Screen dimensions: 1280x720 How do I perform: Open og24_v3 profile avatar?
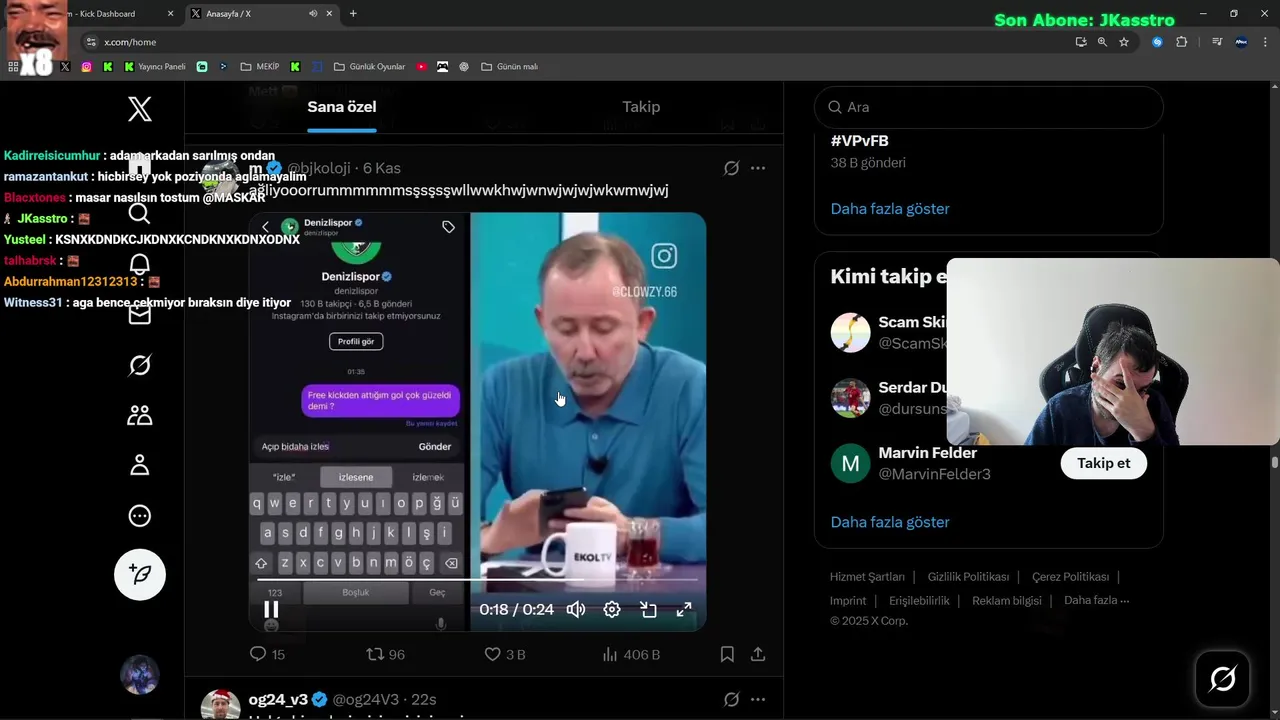[x=220, y=704]
